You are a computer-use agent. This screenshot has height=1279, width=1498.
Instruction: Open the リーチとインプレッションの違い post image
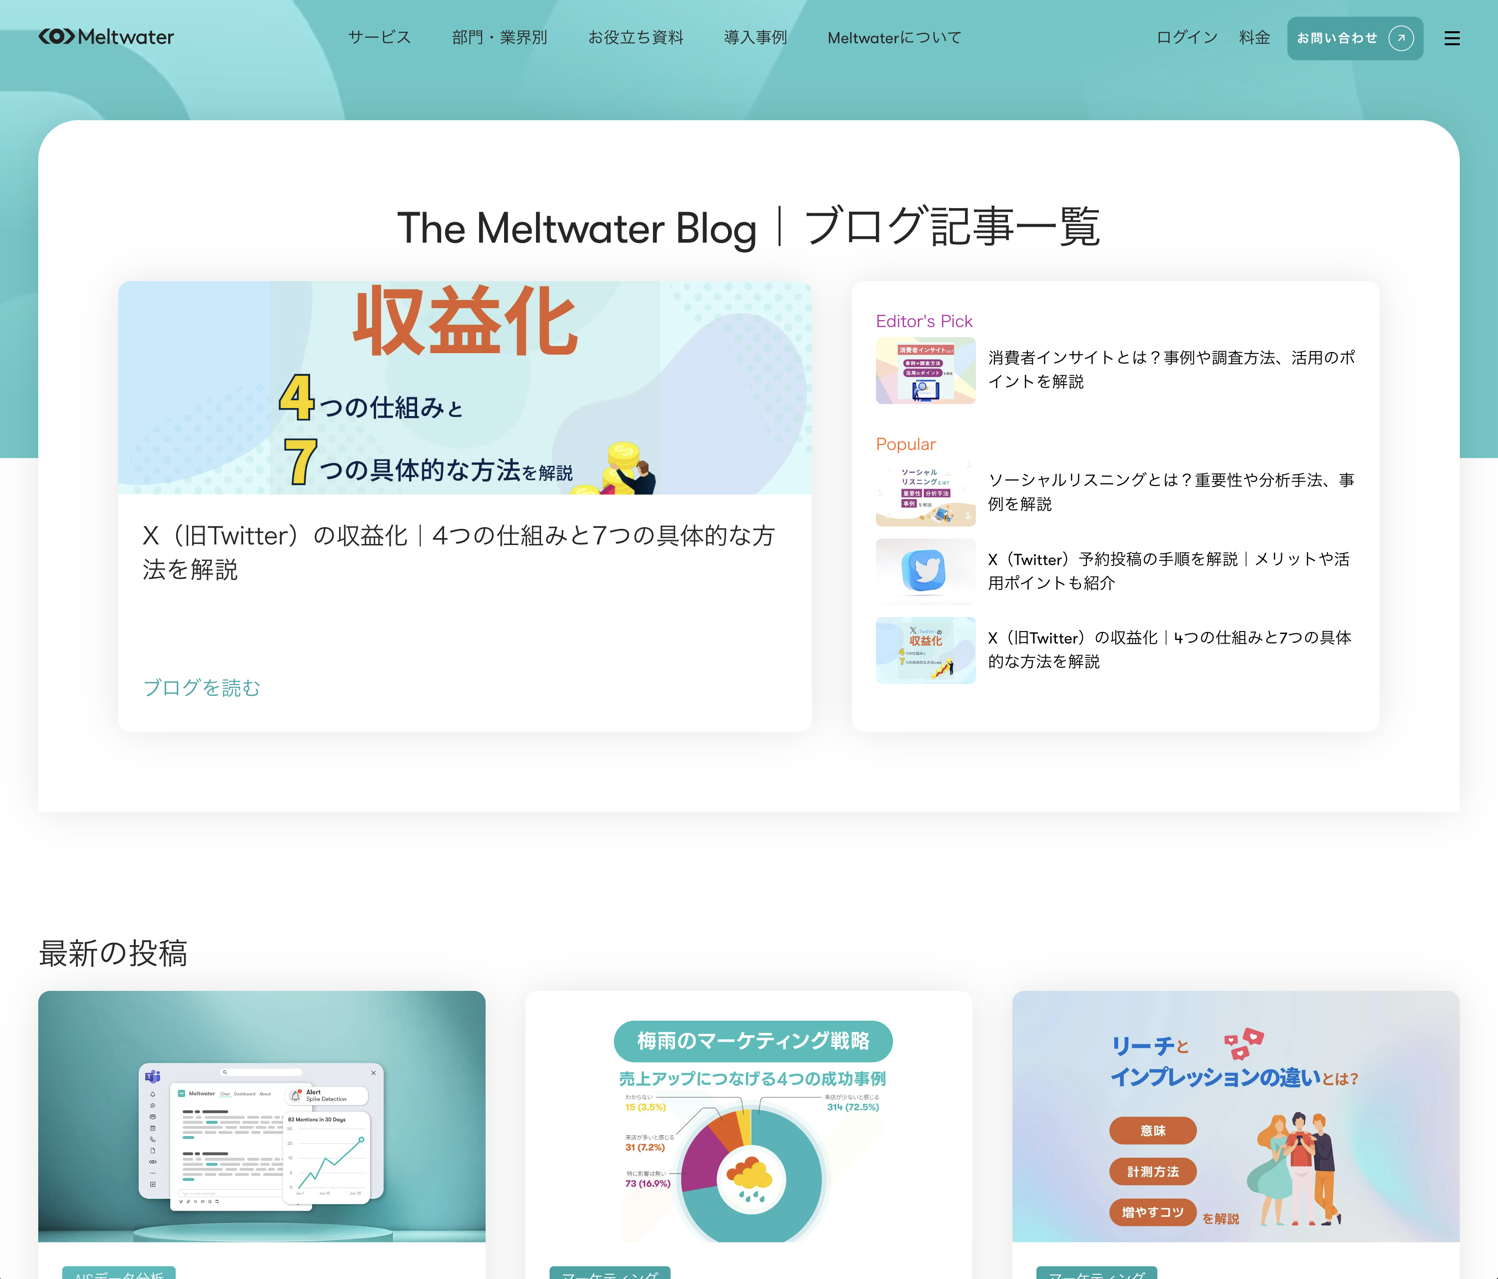[x=1236, y=1116]
